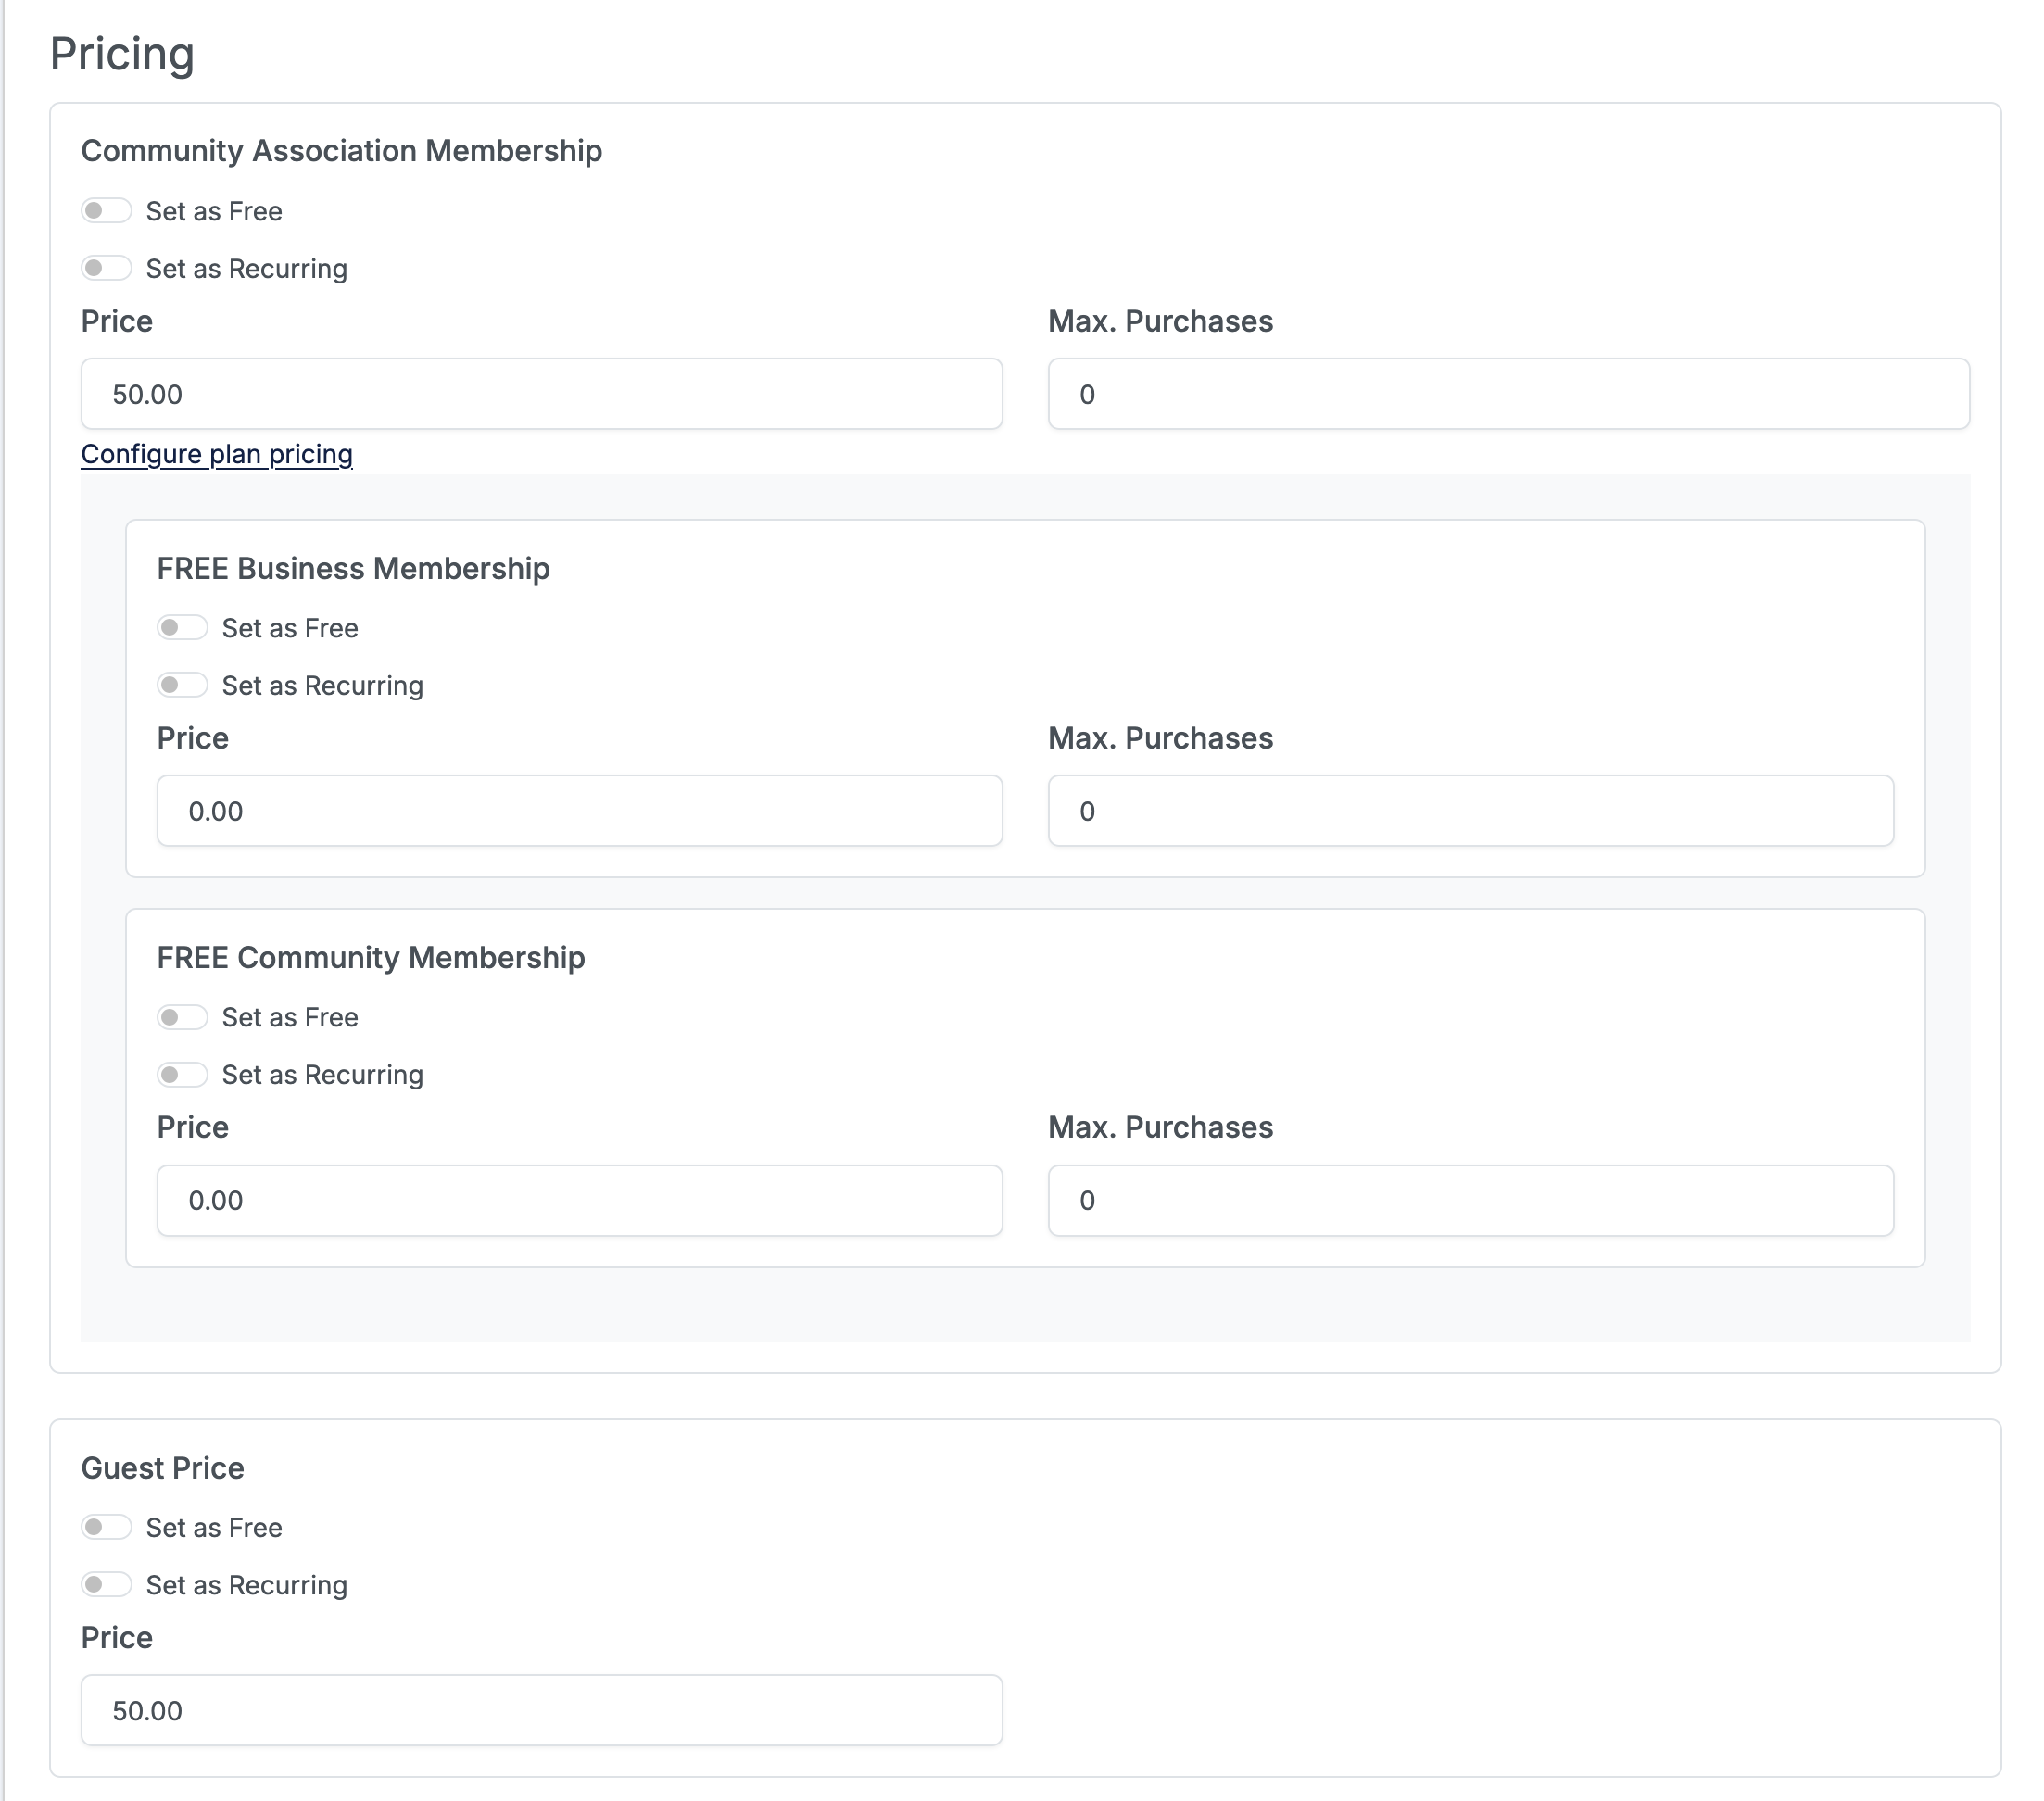This screenshot has height=1801, width=2044.
Task: Toggle Set as Recurring for Community Association Membership
Action: pyautogui.click(x=106, y=268)
